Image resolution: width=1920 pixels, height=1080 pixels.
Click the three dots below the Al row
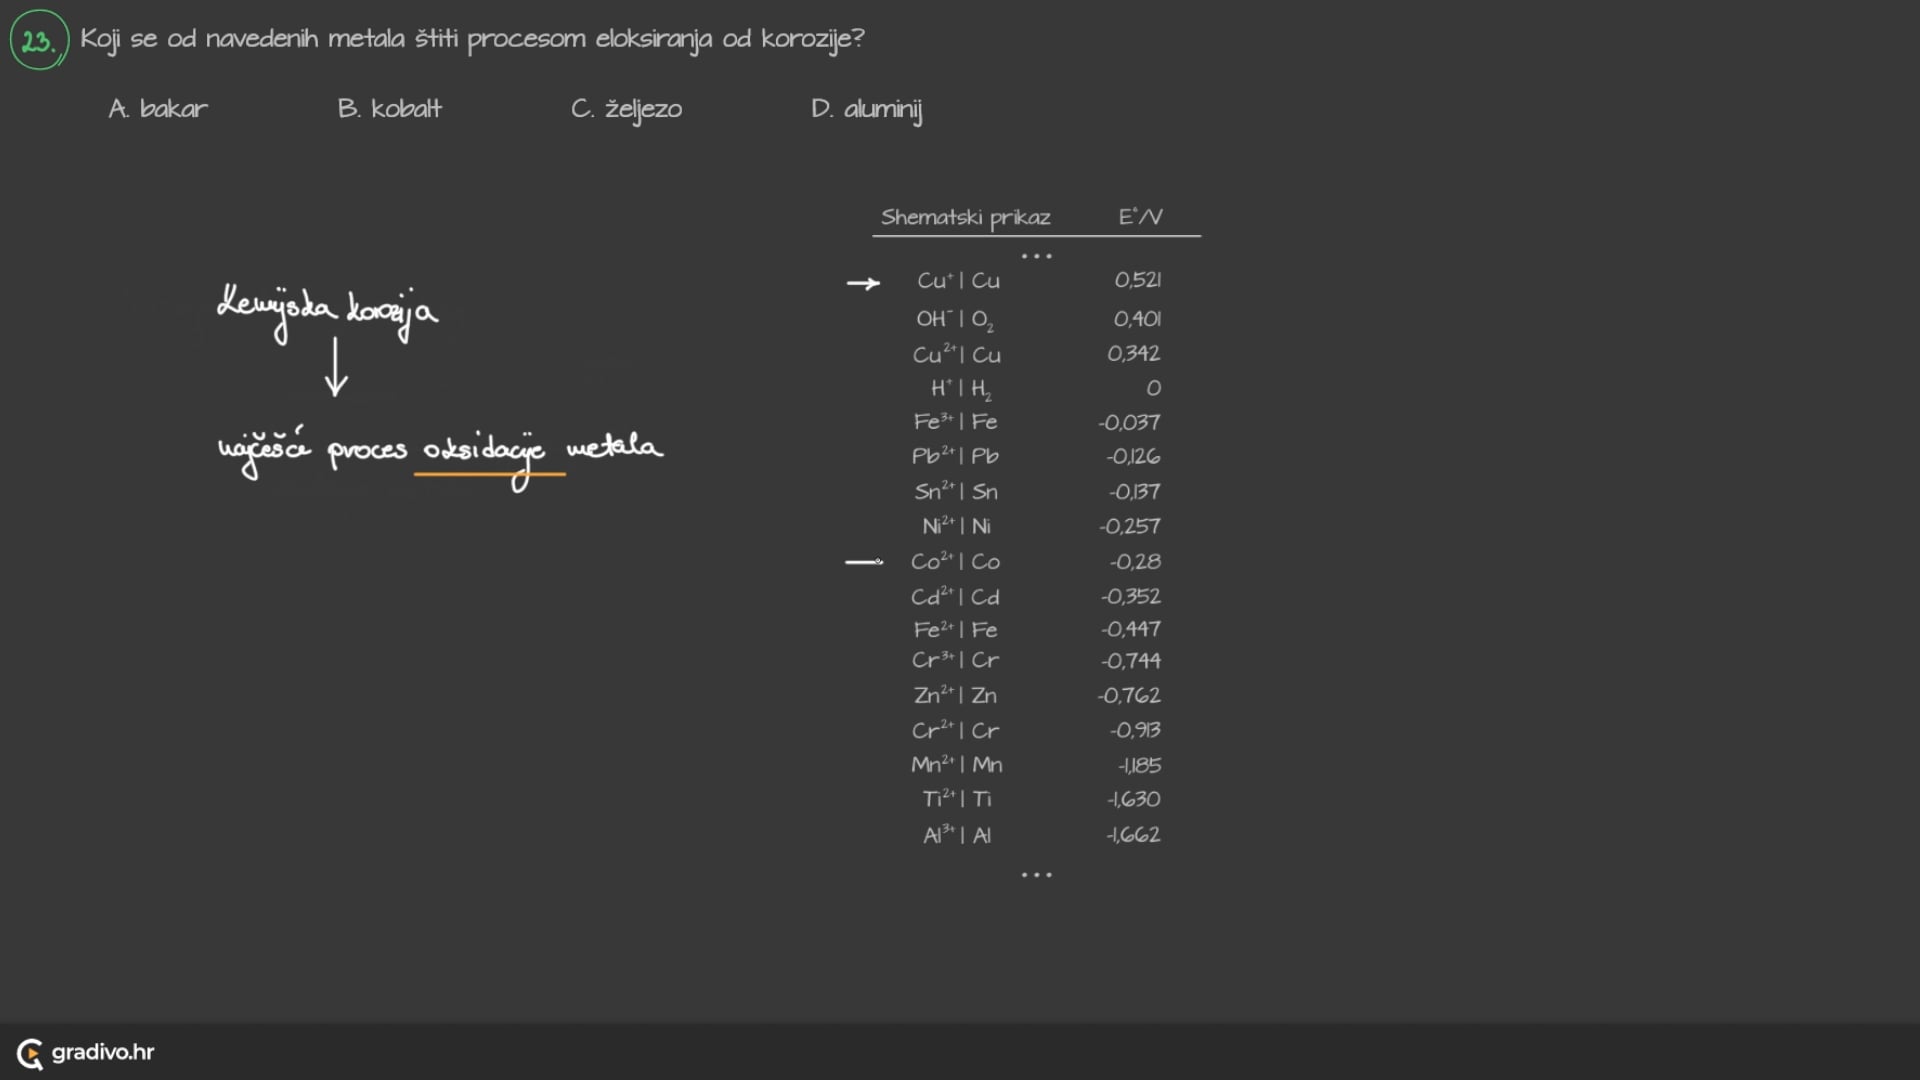click(1036, 875)
